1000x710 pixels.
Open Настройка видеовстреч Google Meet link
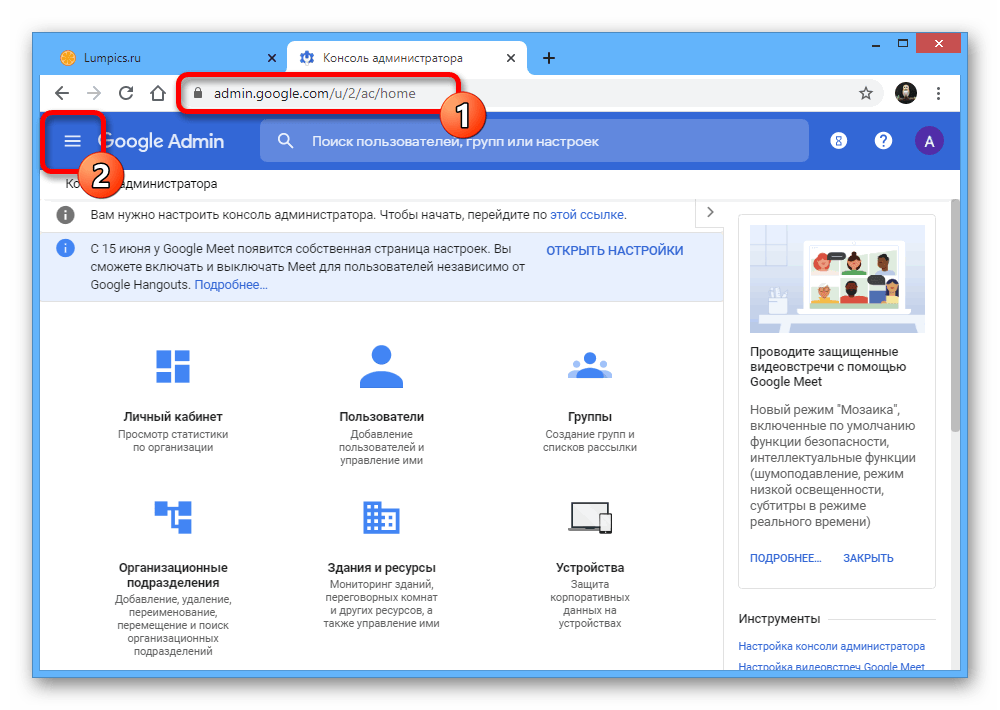831,667
